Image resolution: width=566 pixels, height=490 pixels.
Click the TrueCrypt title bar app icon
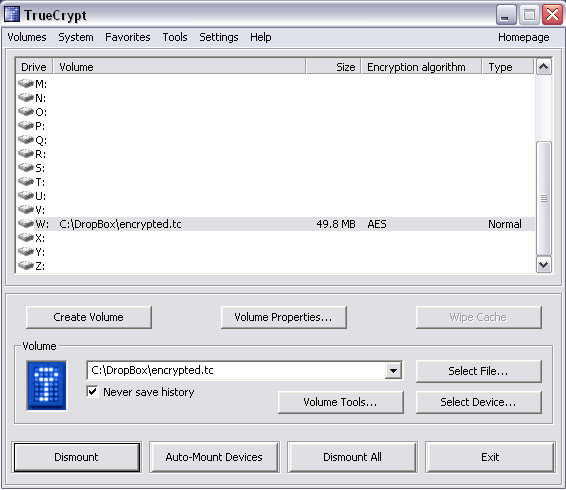click(x=12, y=14)
